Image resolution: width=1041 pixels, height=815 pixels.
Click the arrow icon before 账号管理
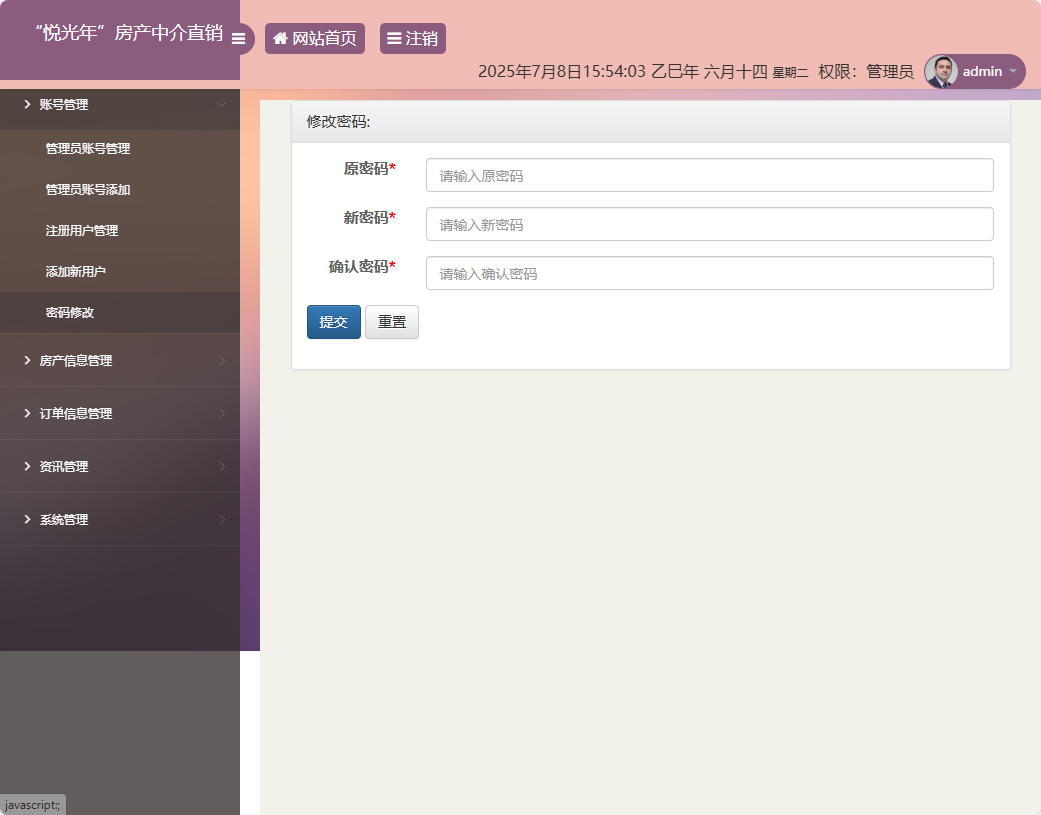pyautogui.click(x=26, y=104)
